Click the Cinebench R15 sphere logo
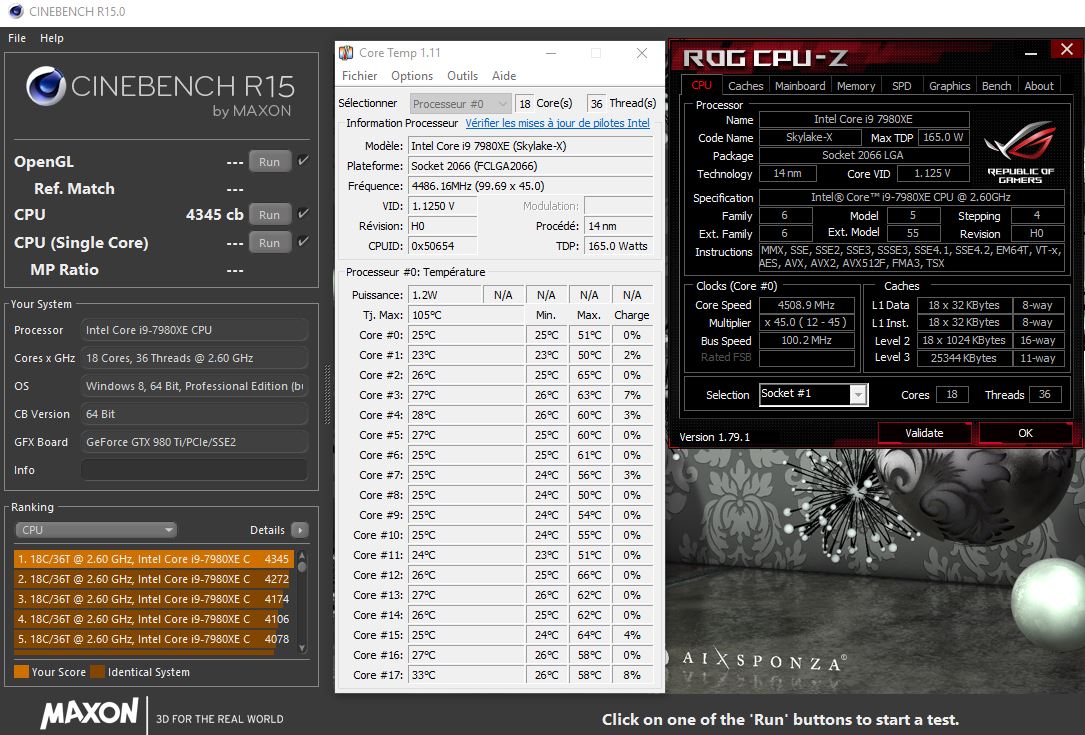Image resolution: width=1085 pixels, height=735 pixels. pyautogui.click(x=46, y=86)
